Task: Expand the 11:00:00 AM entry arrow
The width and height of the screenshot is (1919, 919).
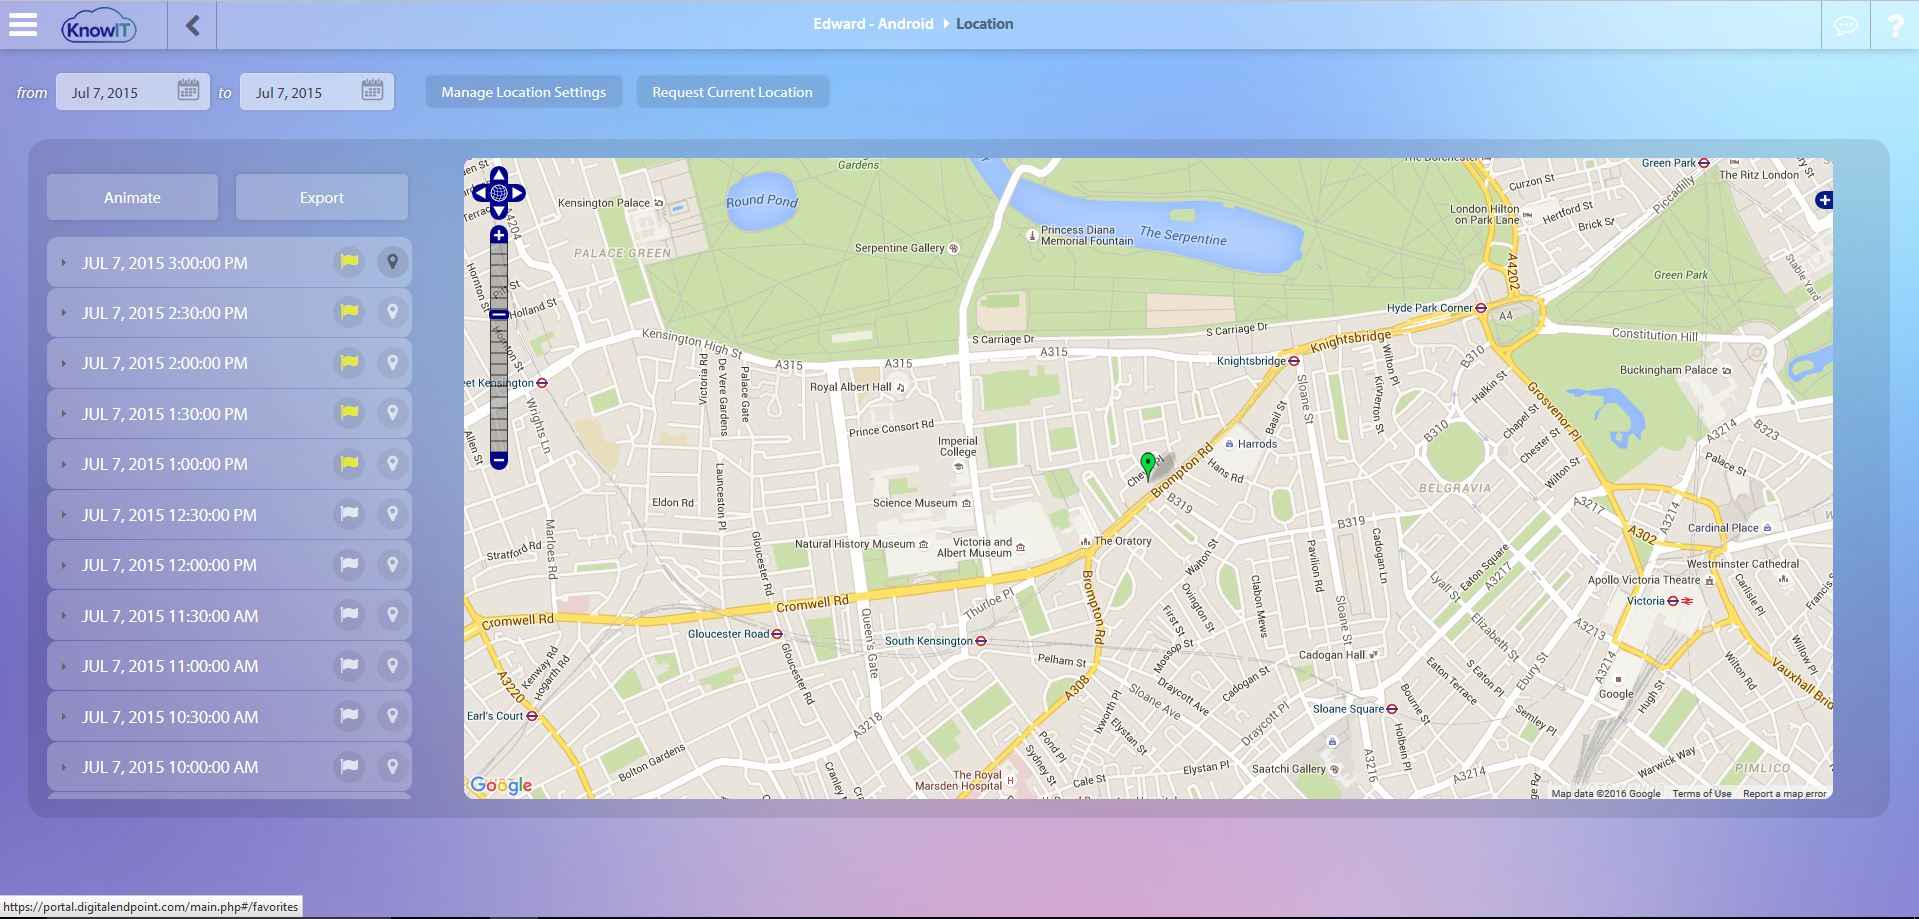Action: [x=63, y=666]
